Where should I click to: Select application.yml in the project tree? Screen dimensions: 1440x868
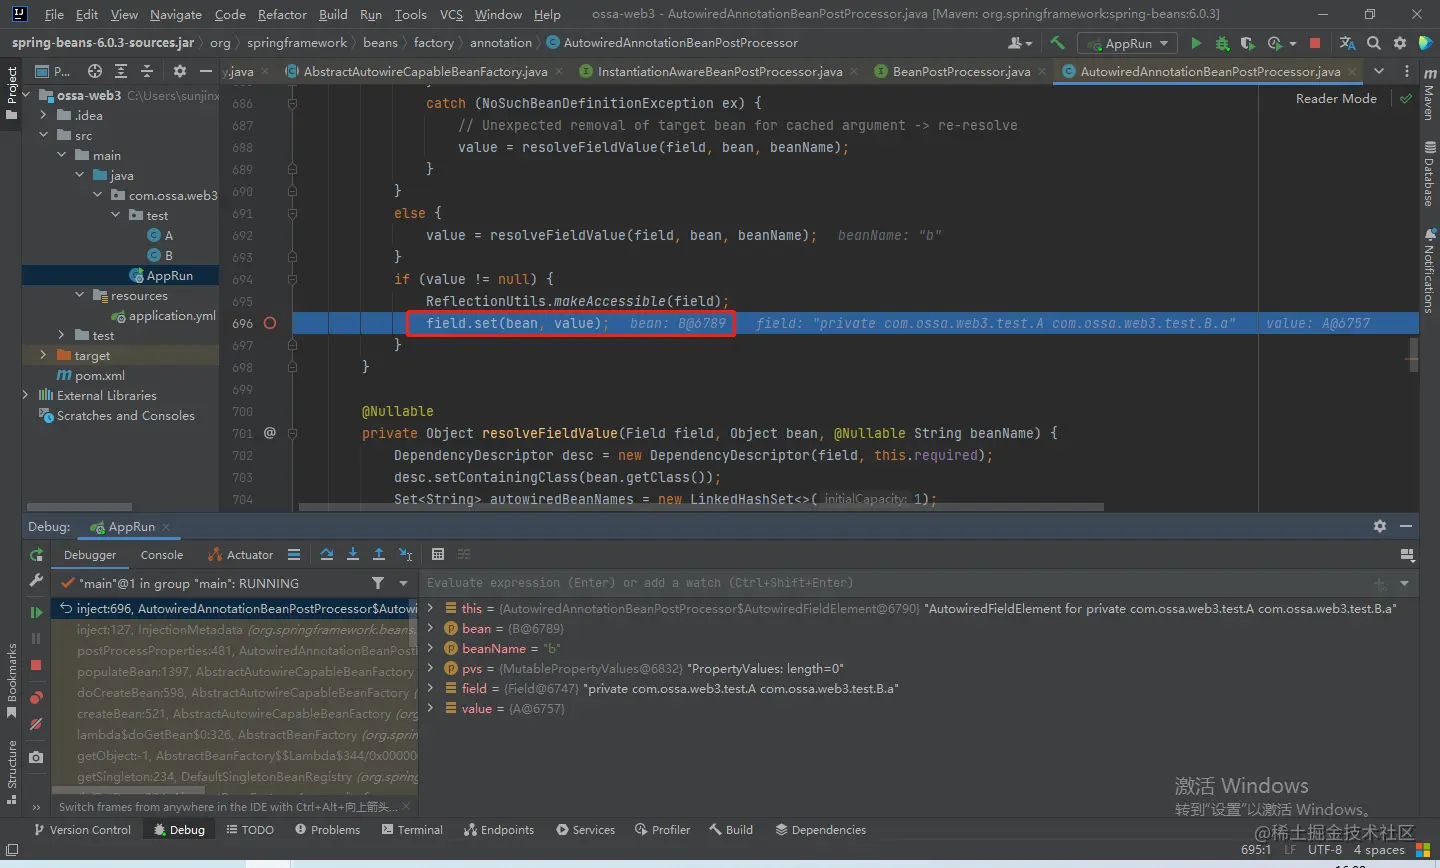tap(172, 315)
